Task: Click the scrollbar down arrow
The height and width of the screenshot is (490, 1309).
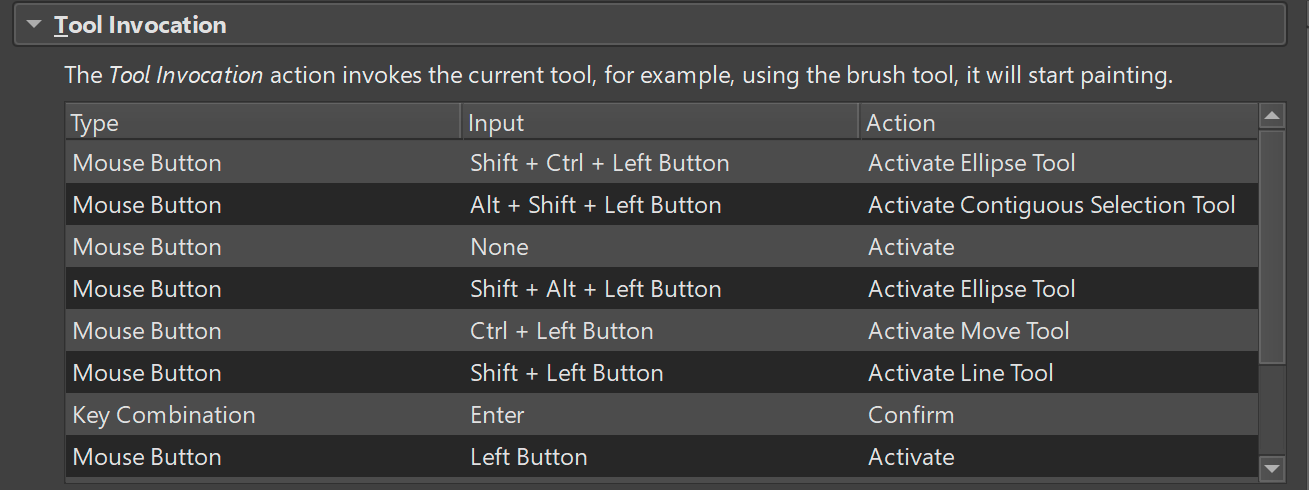Action: (x=1272, y=467)
